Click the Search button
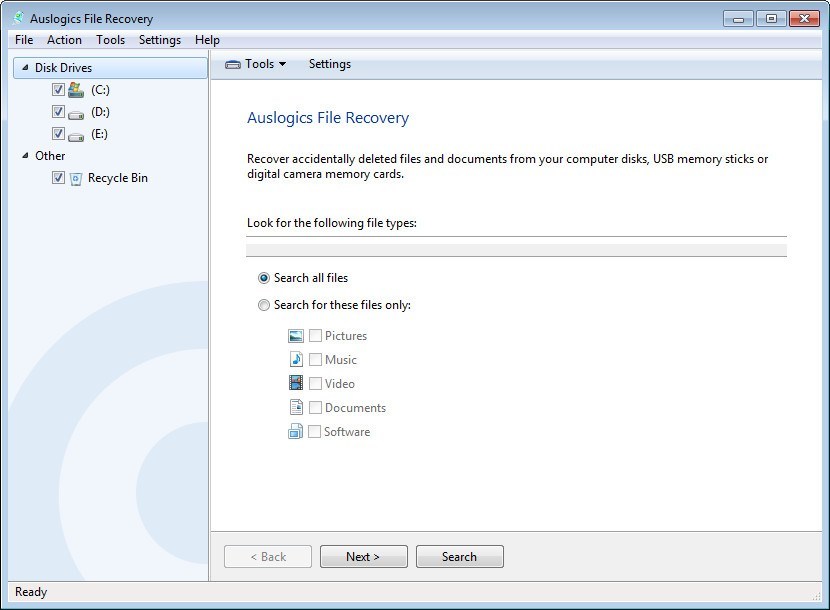This screenshot has height=610, width=830. pyautogui.click(x=459, y=556)
